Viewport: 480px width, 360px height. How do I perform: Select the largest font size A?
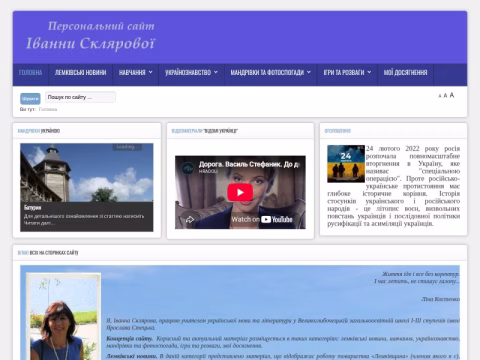point(452,95)
